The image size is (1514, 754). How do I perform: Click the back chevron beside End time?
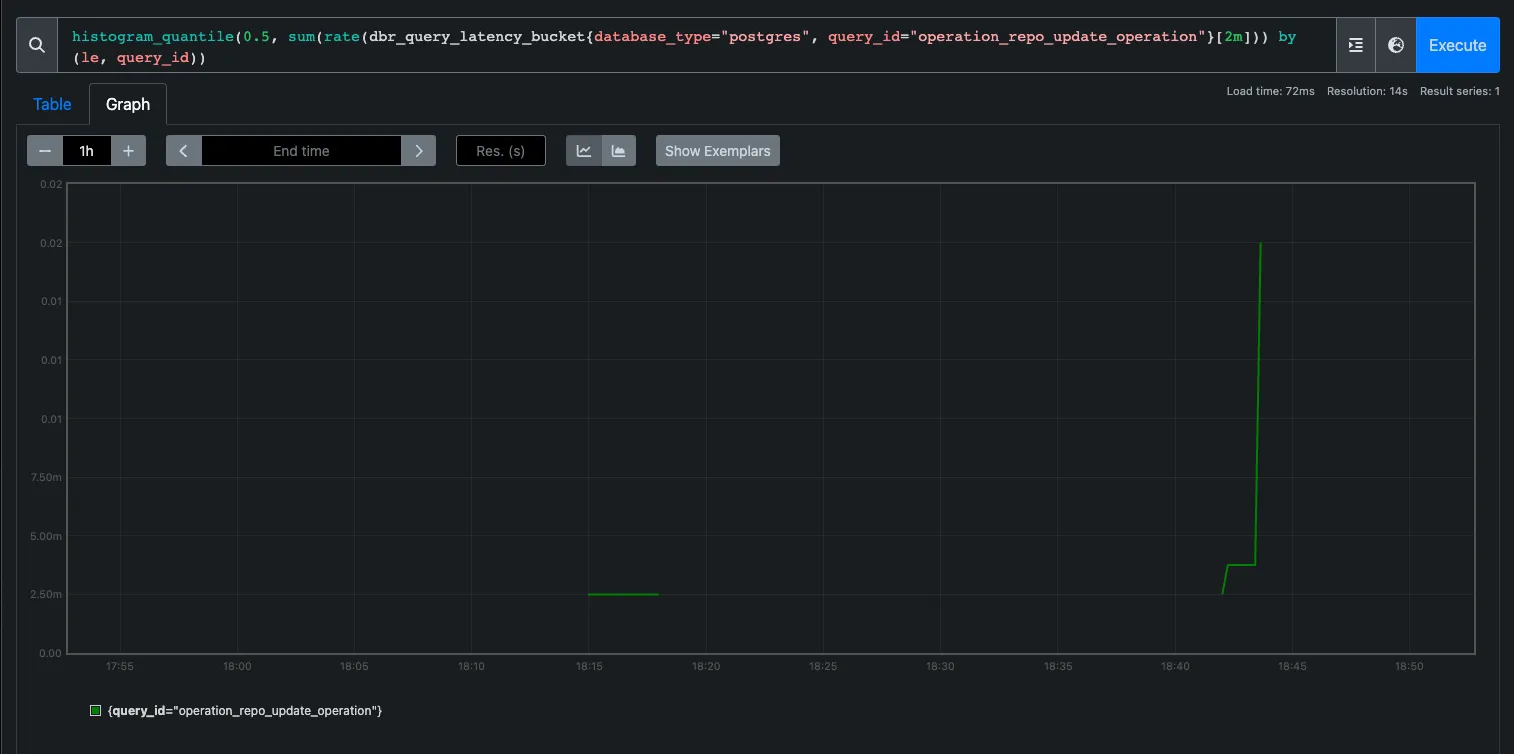pyautogui.click(x=184, y=150)
